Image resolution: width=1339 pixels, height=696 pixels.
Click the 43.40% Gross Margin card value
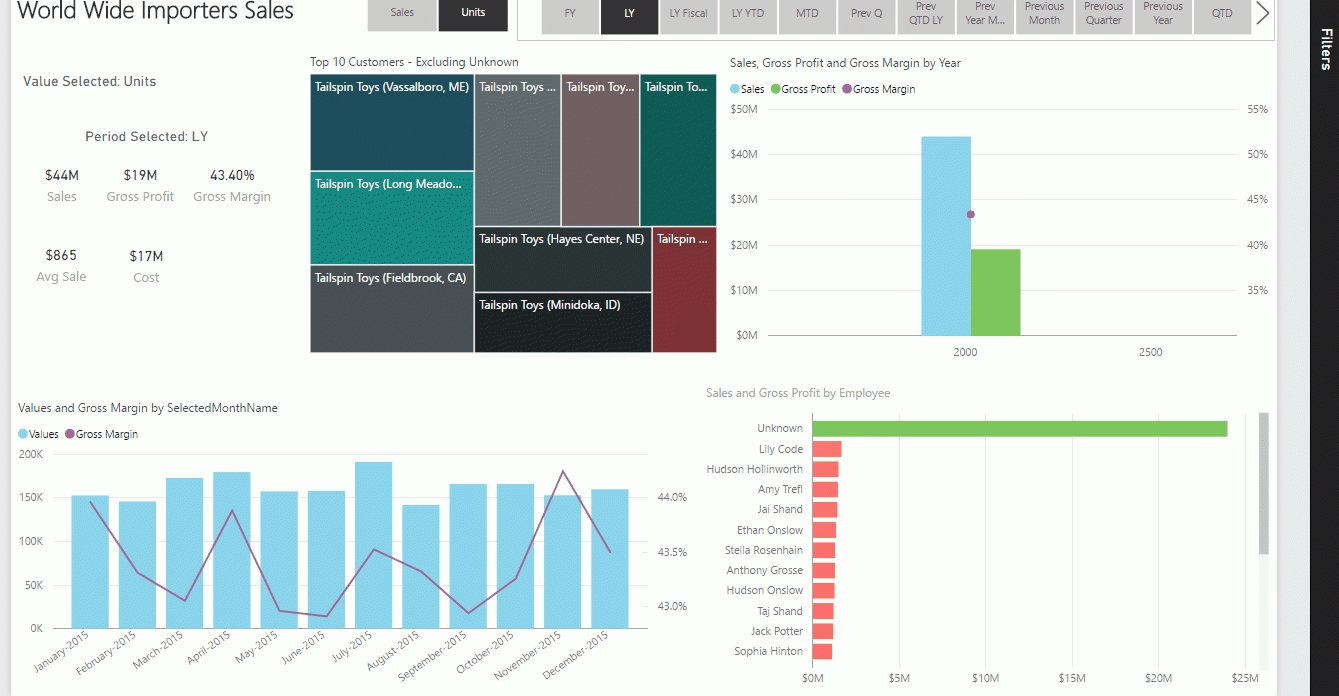(232, 175)
